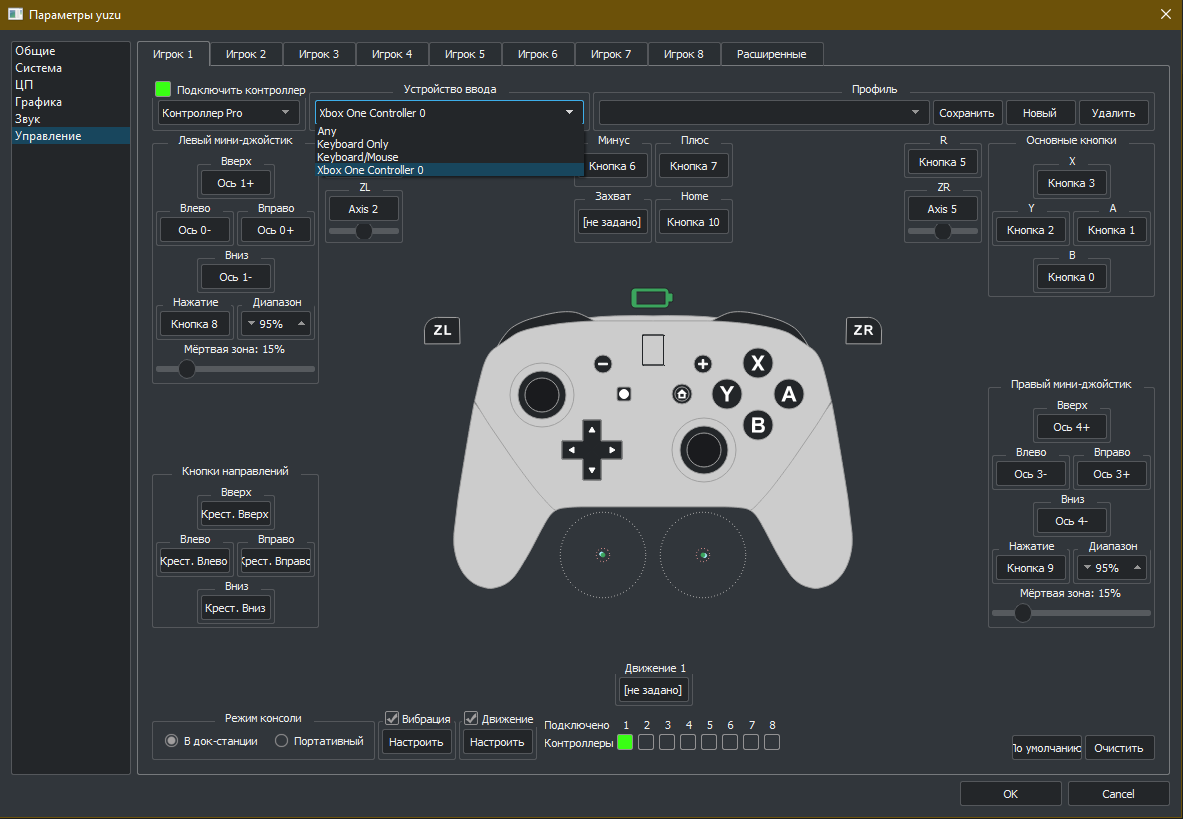
Task: Click the Сохранить profile button
Action: pyautogui.click(x=966, y=112)
